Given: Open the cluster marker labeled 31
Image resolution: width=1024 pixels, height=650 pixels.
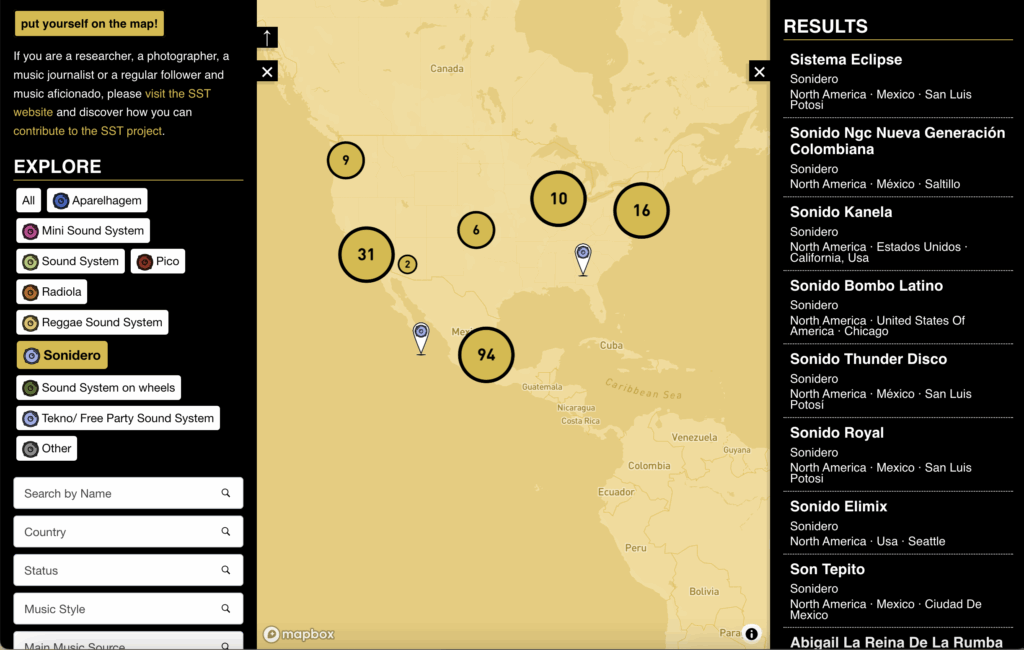Looking at the screenshot, I should (x=366, y=255).
